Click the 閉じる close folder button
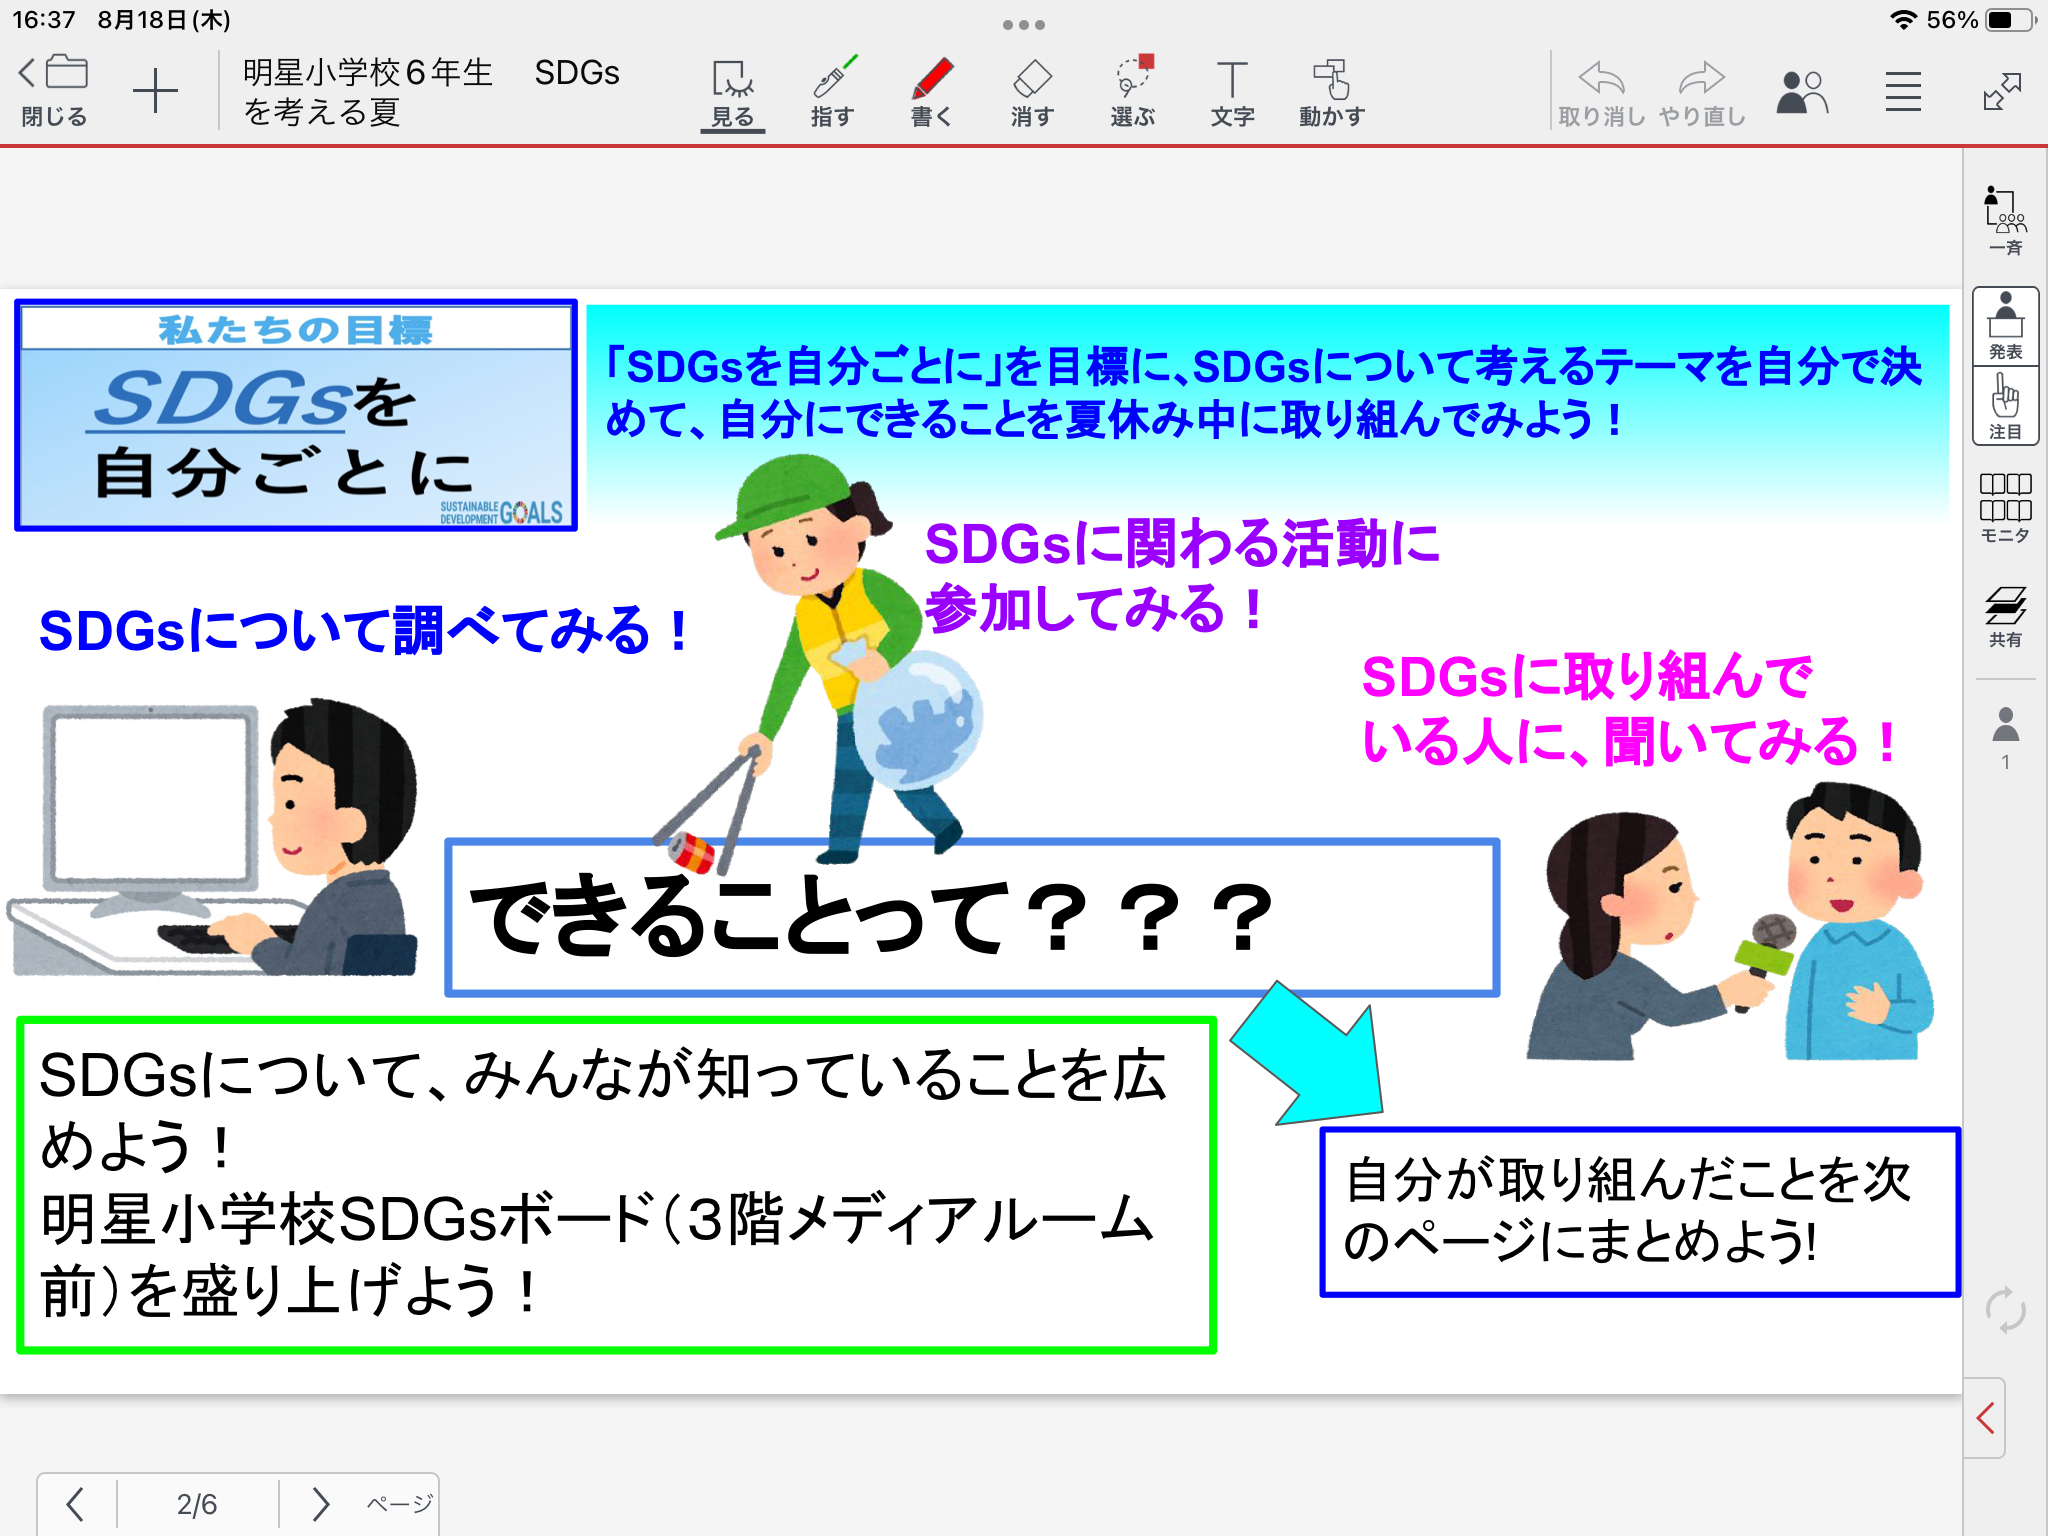This screenshot has height=1536, width=2048. pos(55,90)
